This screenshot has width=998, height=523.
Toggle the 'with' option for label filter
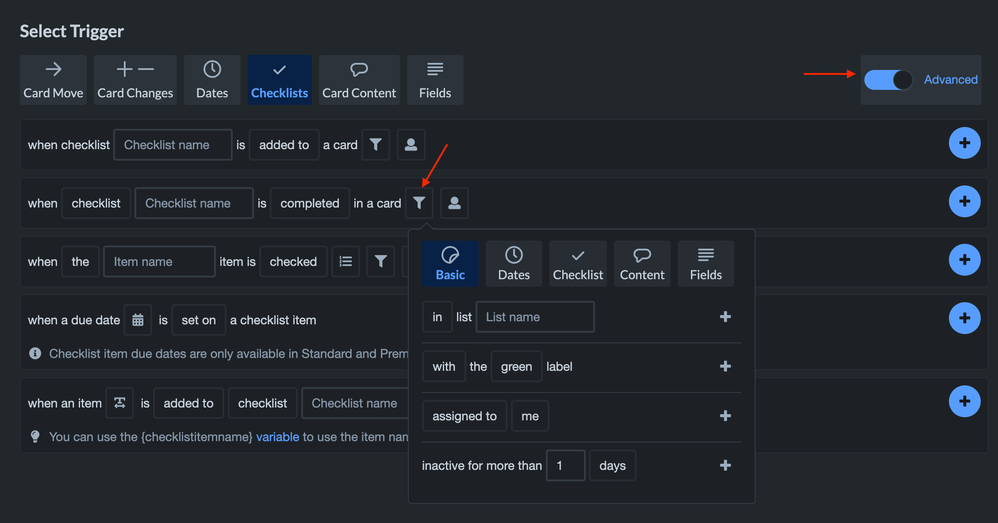pos(444,366)
